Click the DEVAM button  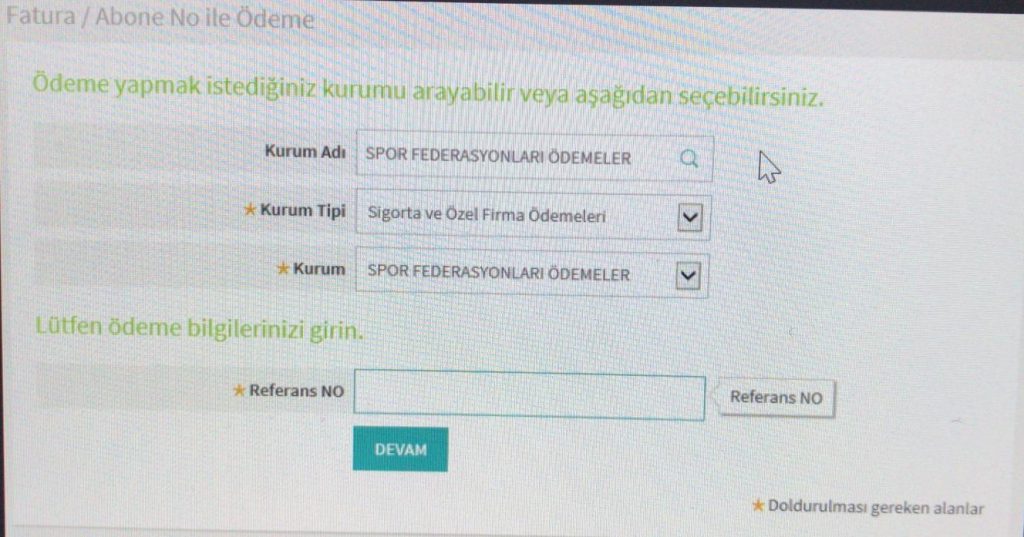[400, 449]
